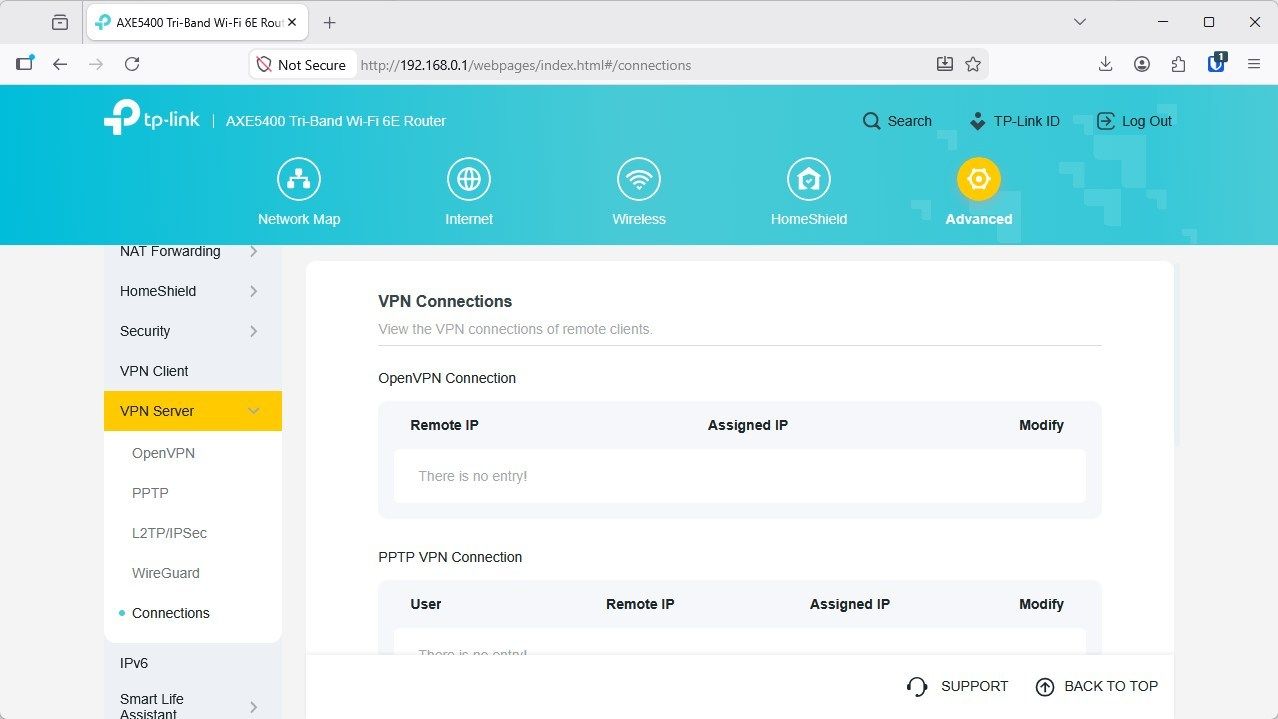Image resolution: width=1278 pixels, height=719 pixels.
Task: Click the SUPPORT link text
Action: (x=974, y=686)
